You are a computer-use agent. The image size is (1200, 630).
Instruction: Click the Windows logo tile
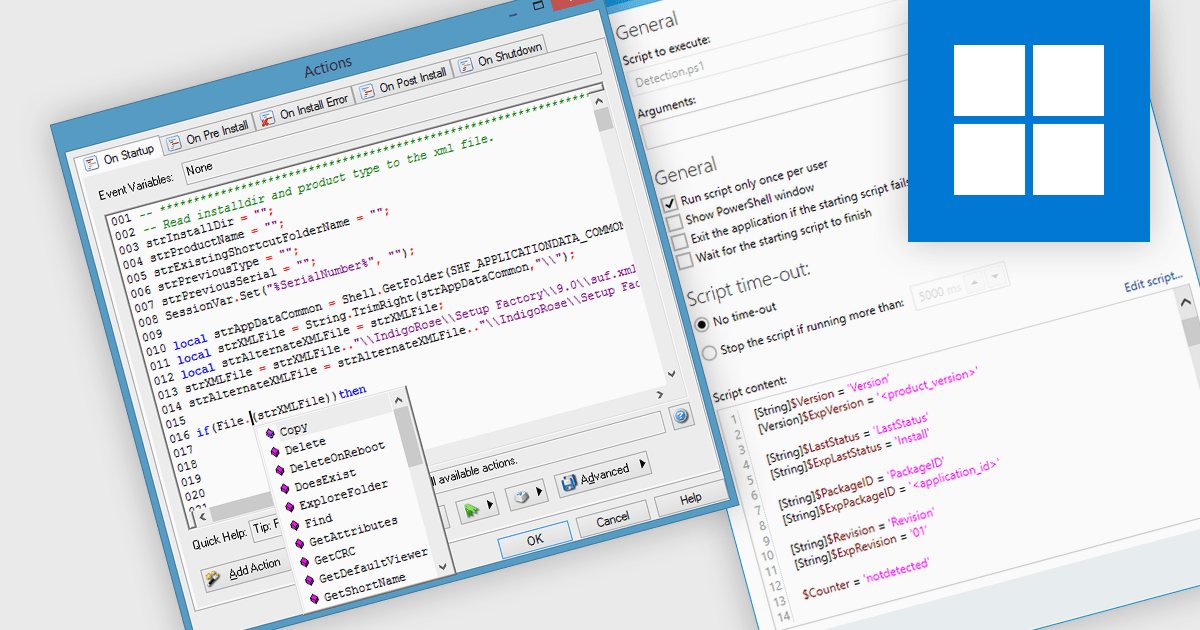coord(1028,119)
